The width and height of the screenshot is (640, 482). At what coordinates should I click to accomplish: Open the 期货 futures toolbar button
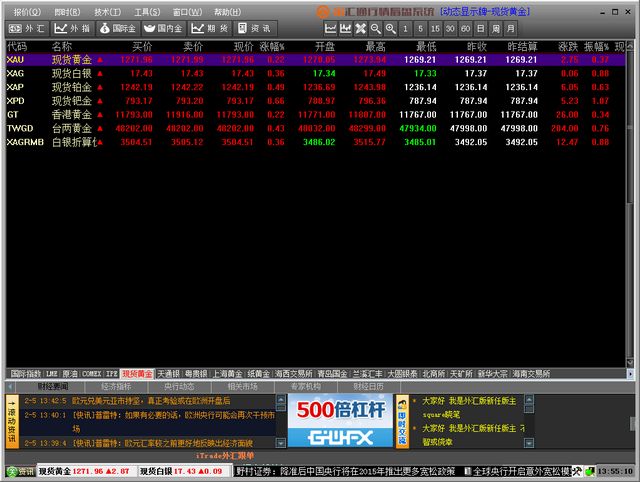coord(209,29)
